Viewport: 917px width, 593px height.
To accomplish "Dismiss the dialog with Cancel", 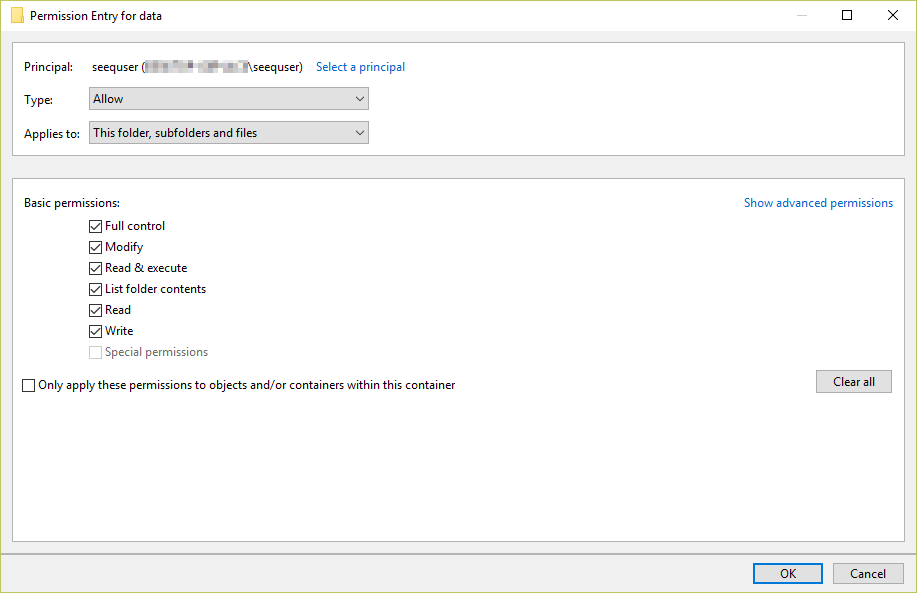I will pyautogui.click(x=867, y=573).
